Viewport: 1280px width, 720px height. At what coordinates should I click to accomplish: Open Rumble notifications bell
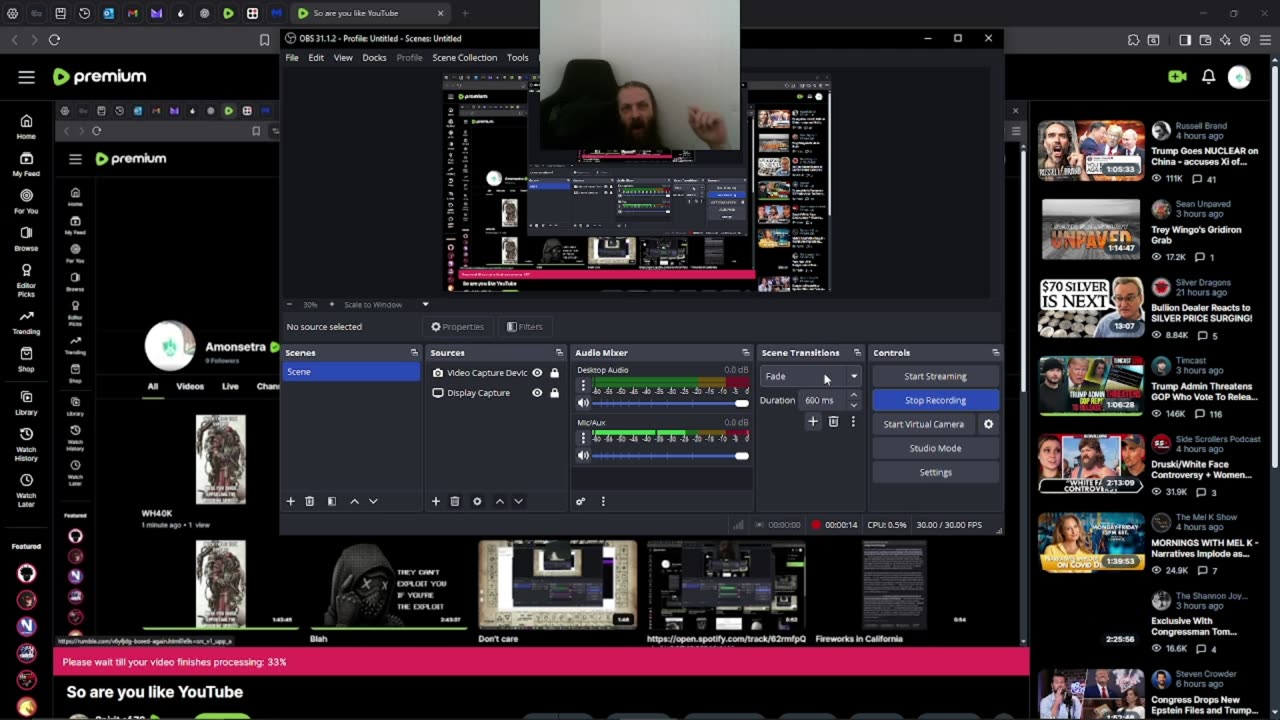pyautogui.click(x=1208, y=77)
